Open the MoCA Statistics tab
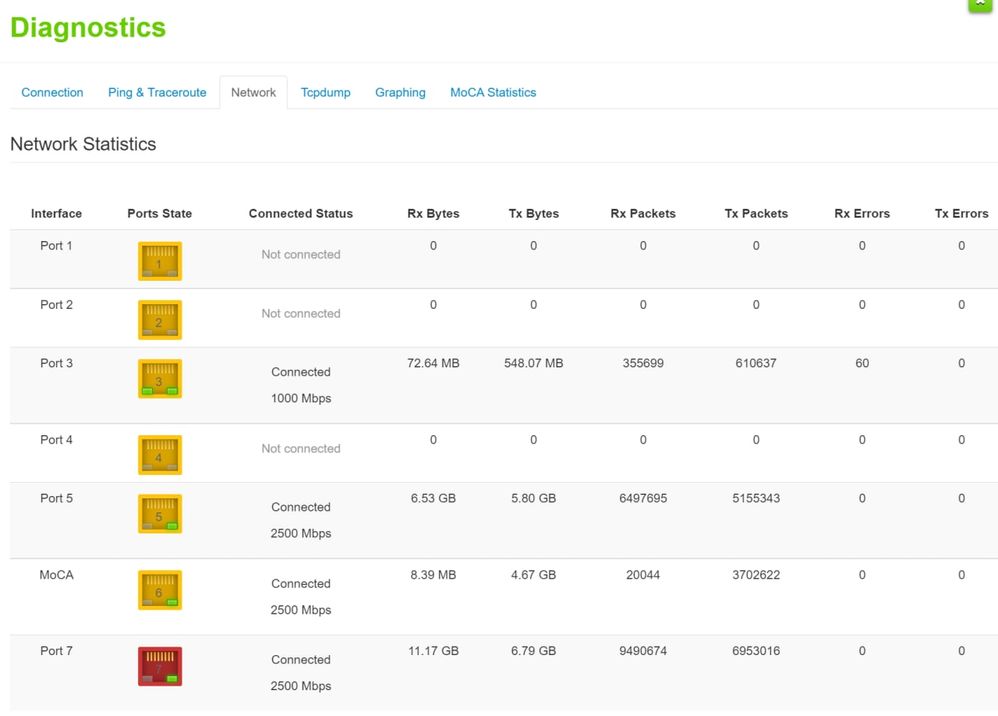The image size is (998, 716). 493,92
